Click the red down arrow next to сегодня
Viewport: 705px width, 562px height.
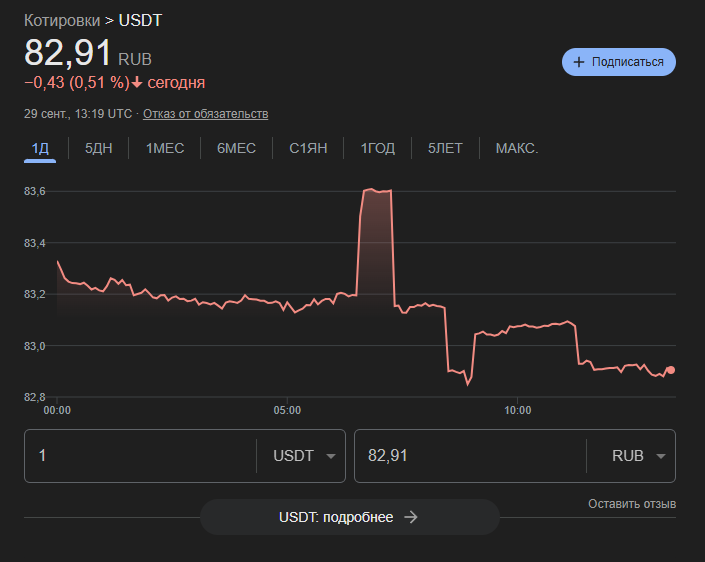pyautogui.click(x=136, y=82)
